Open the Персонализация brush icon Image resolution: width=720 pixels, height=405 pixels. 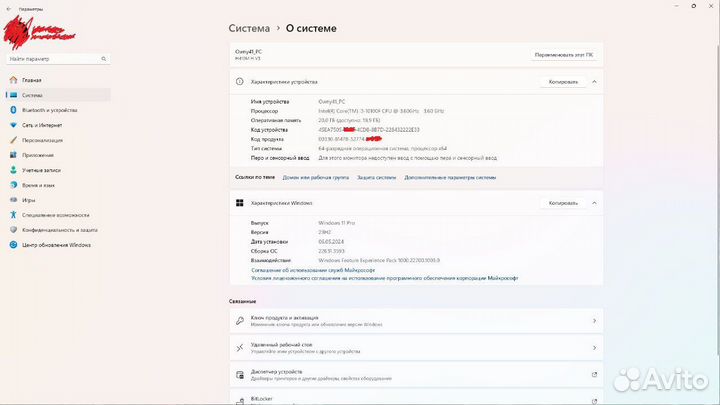(x=13, y=140)
